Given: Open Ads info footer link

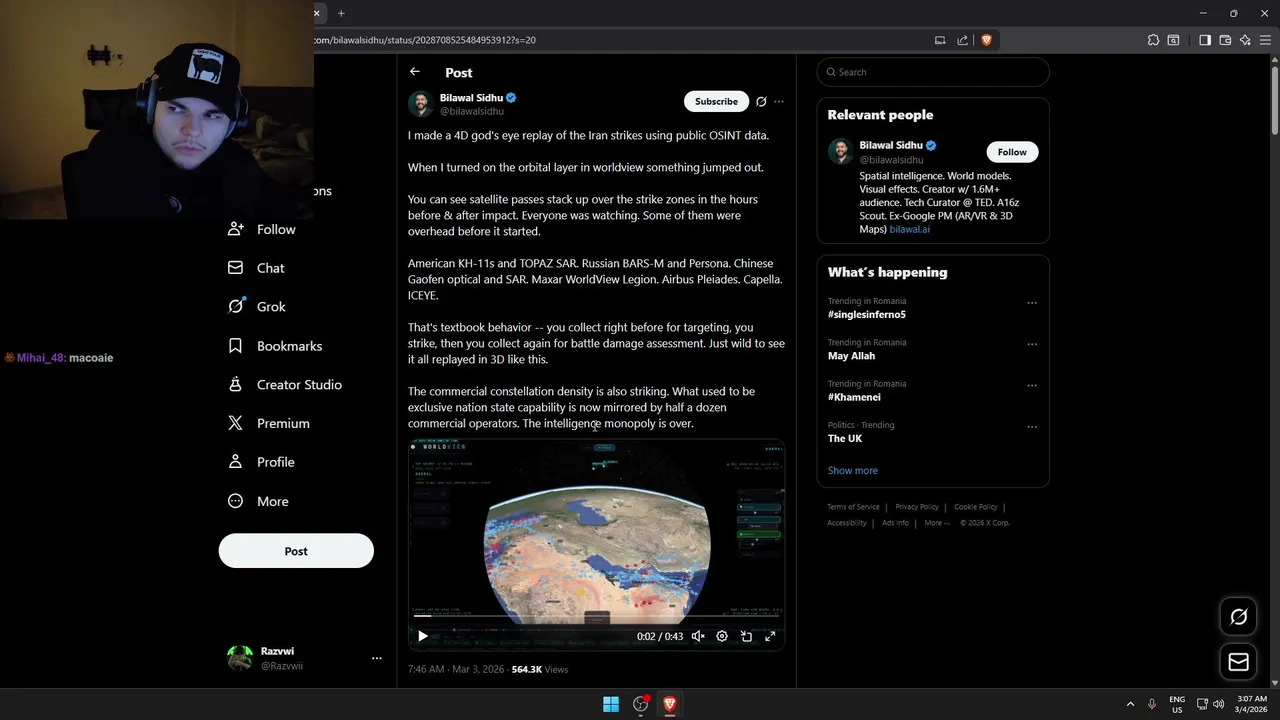Looking at the screenshot, I should 895,523.
